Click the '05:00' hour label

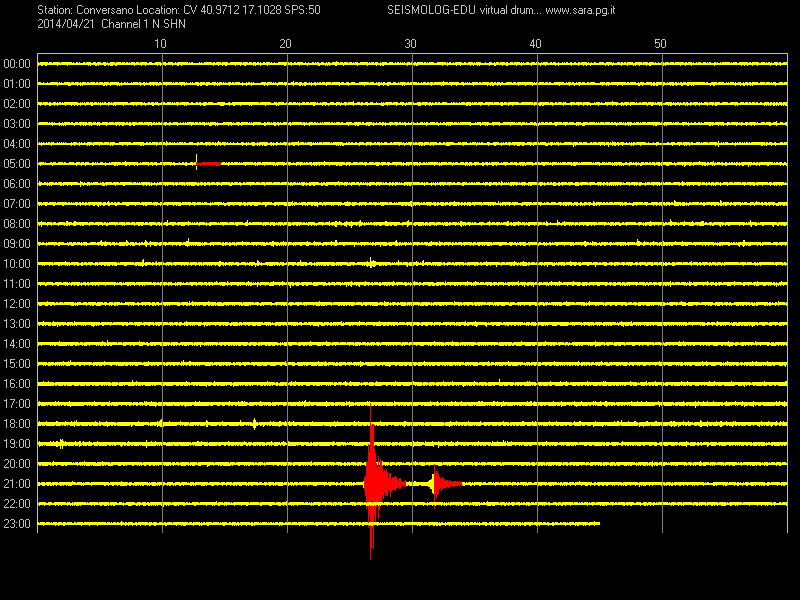(x=17, y=164)
